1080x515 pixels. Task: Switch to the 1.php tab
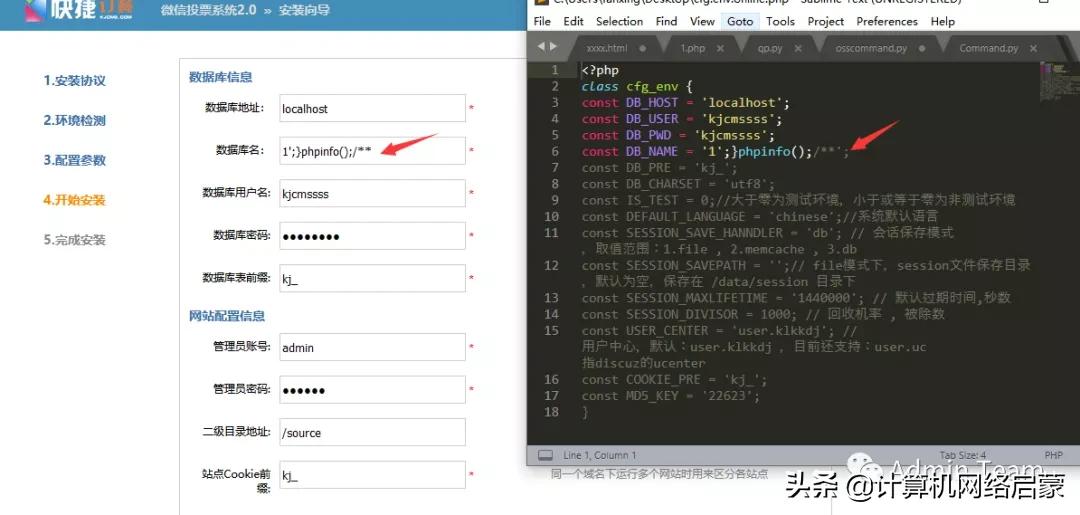[x=693, y=48]
